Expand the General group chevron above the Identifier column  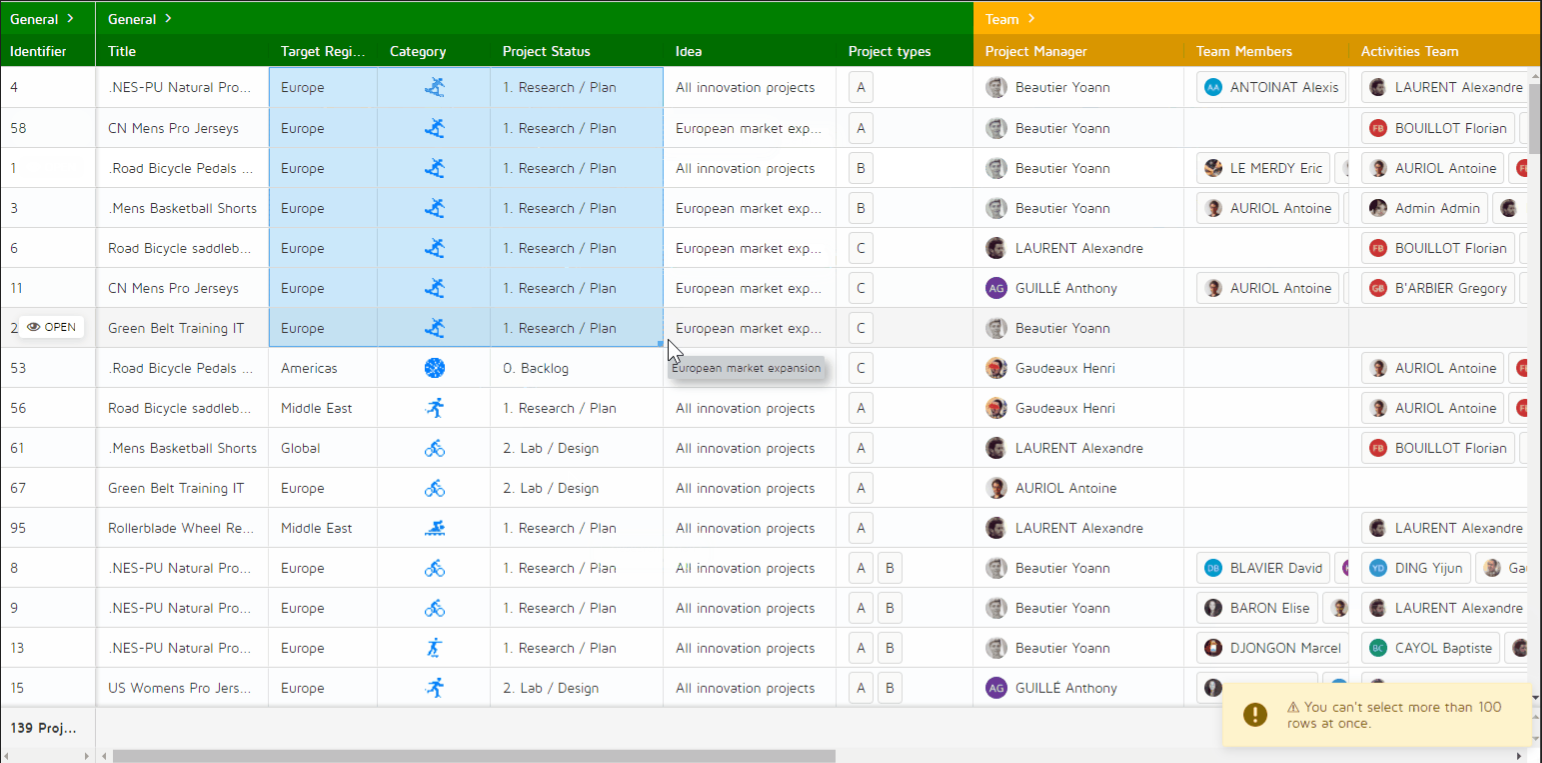(70, 19)
